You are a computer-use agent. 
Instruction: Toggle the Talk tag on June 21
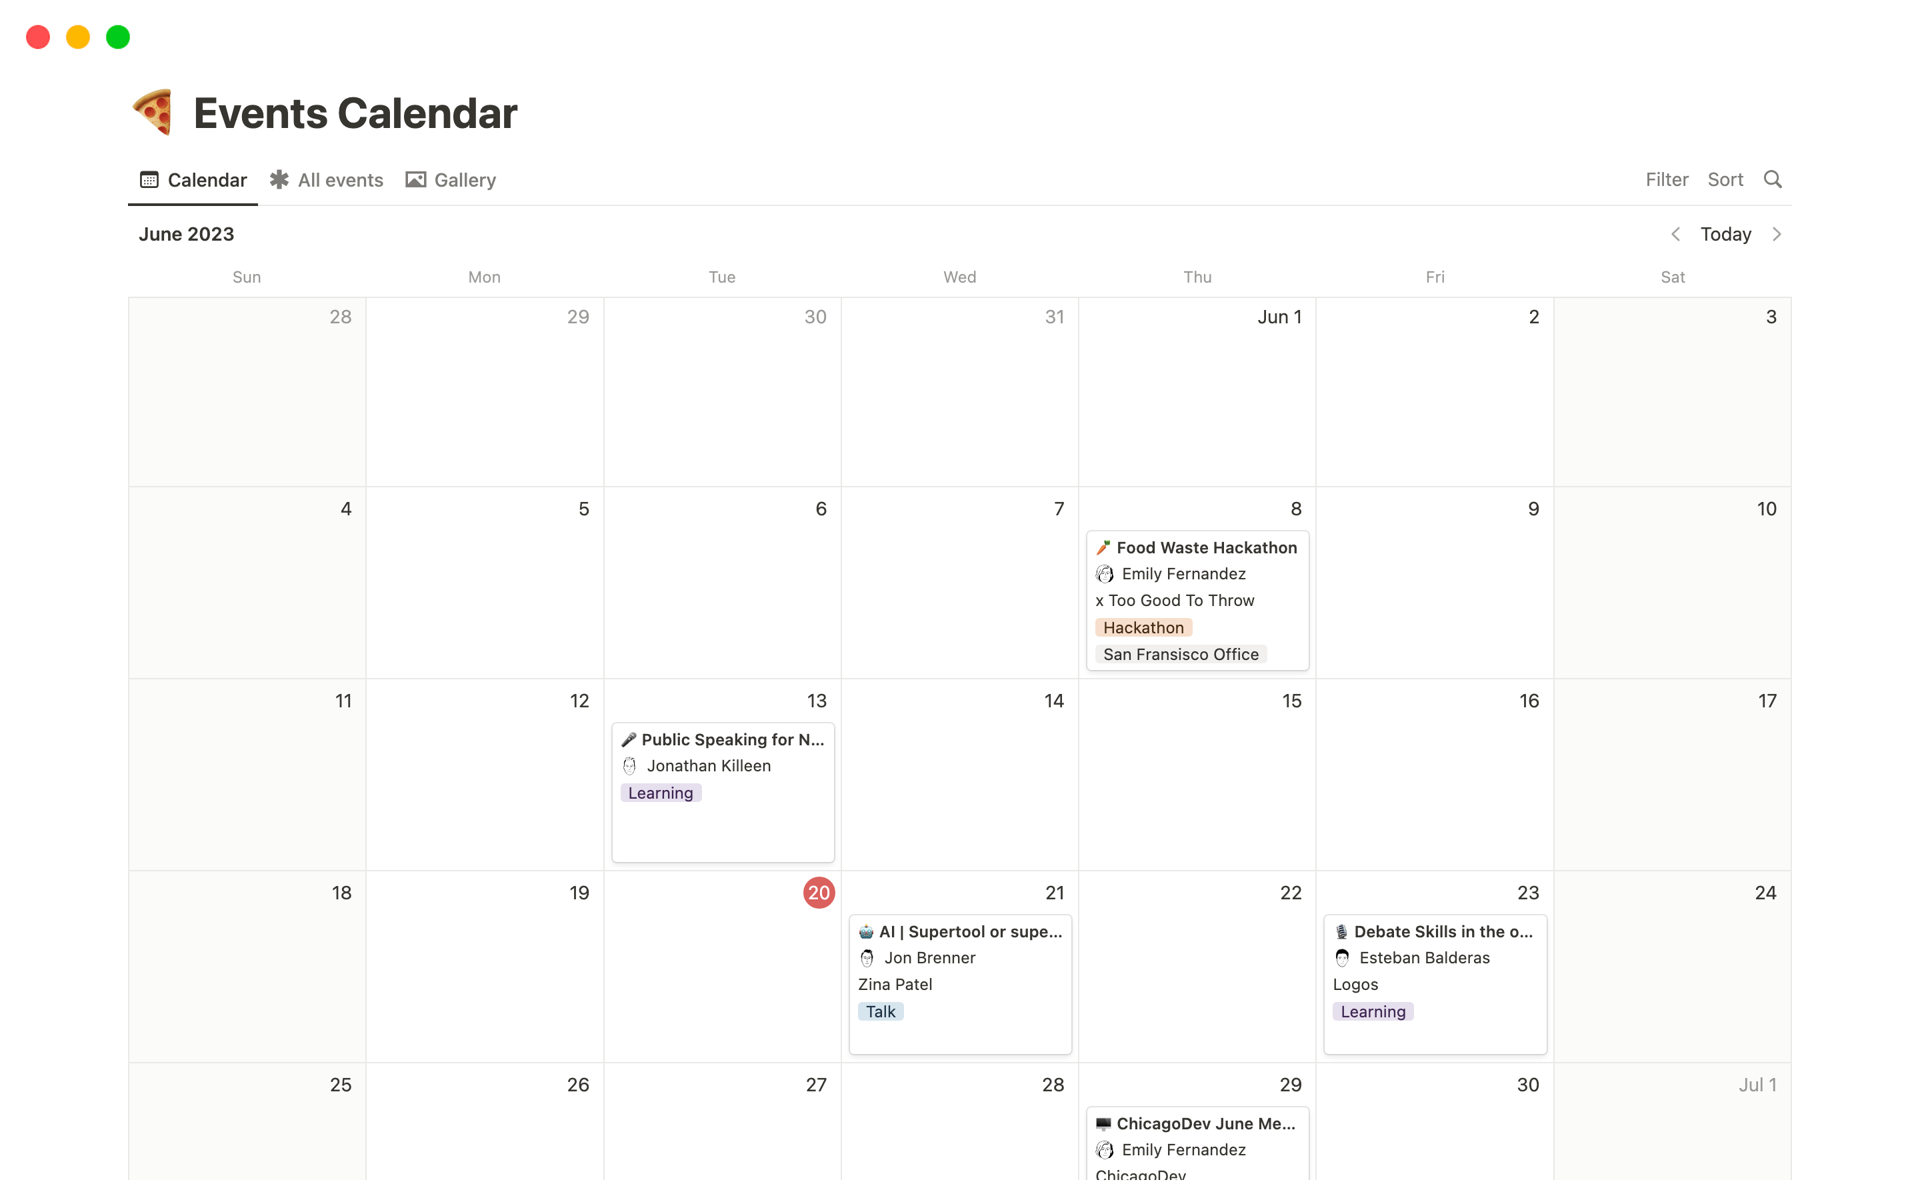click(x=879, y=1011)
